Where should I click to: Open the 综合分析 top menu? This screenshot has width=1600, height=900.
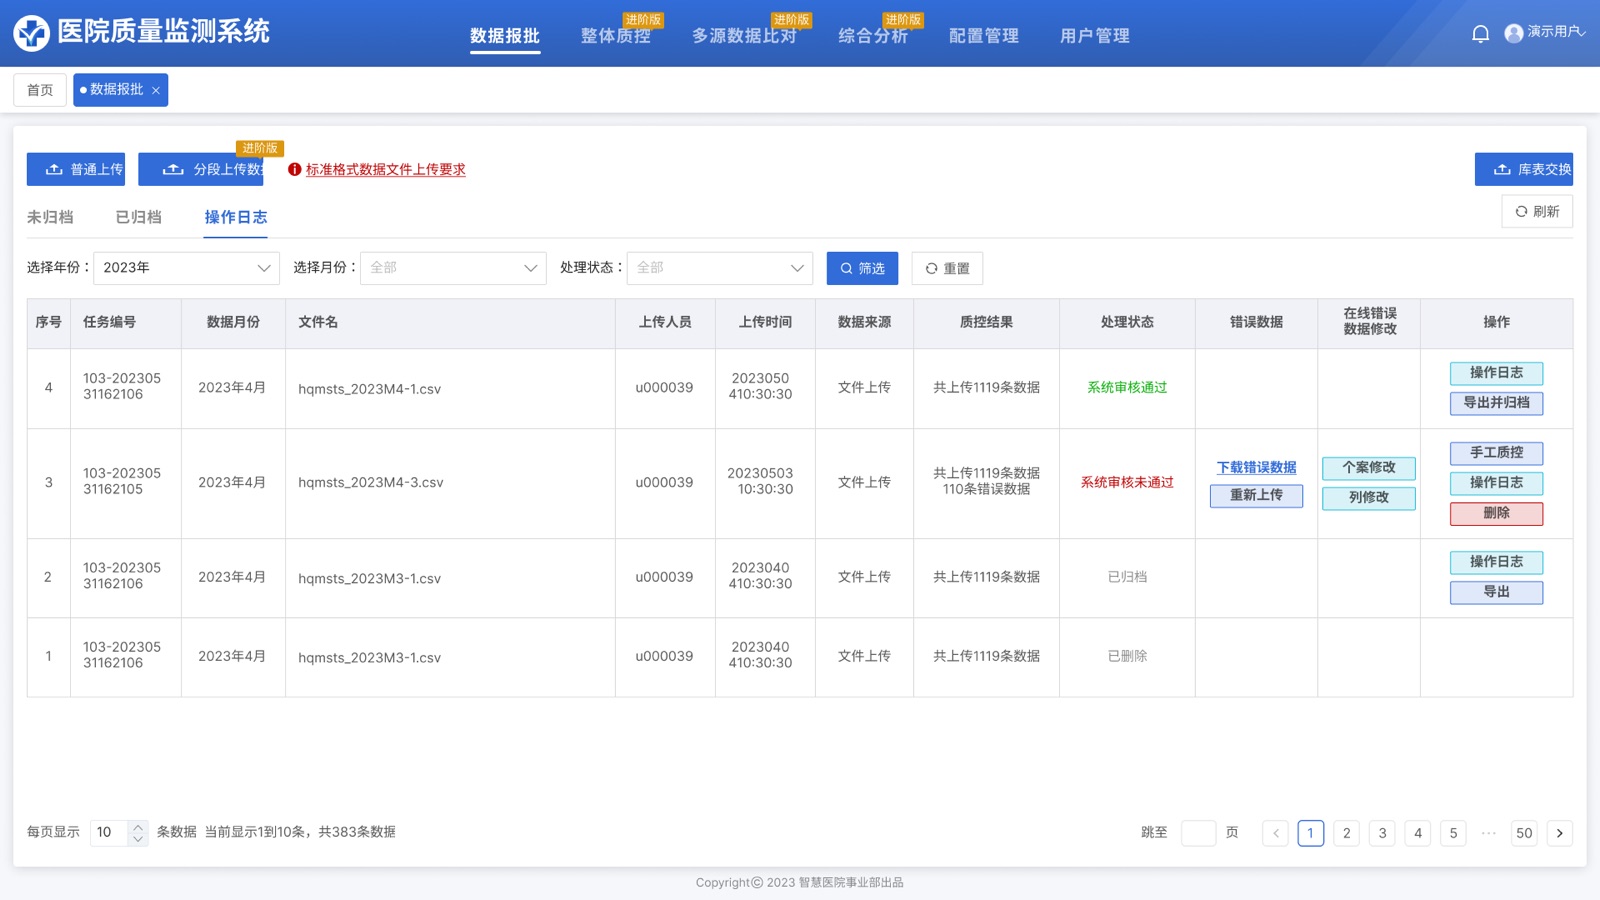tap(873, 36)
